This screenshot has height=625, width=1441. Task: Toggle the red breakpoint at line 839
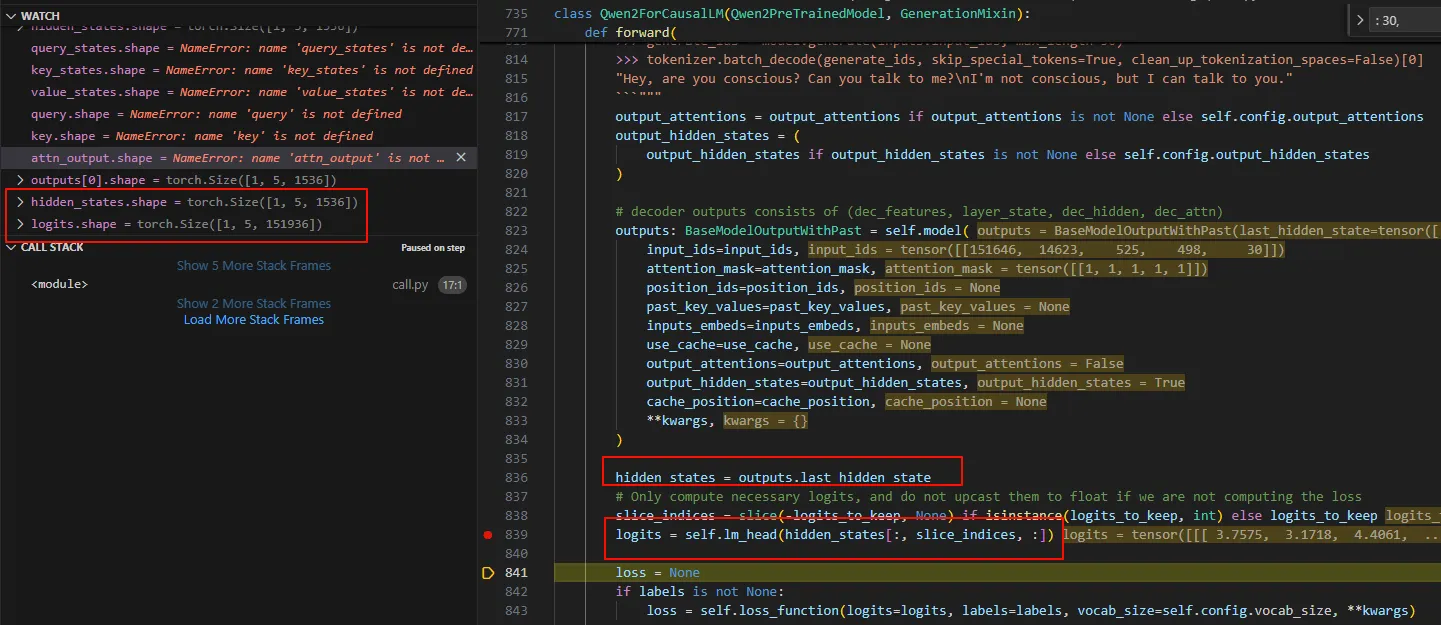tap(487, 535)
